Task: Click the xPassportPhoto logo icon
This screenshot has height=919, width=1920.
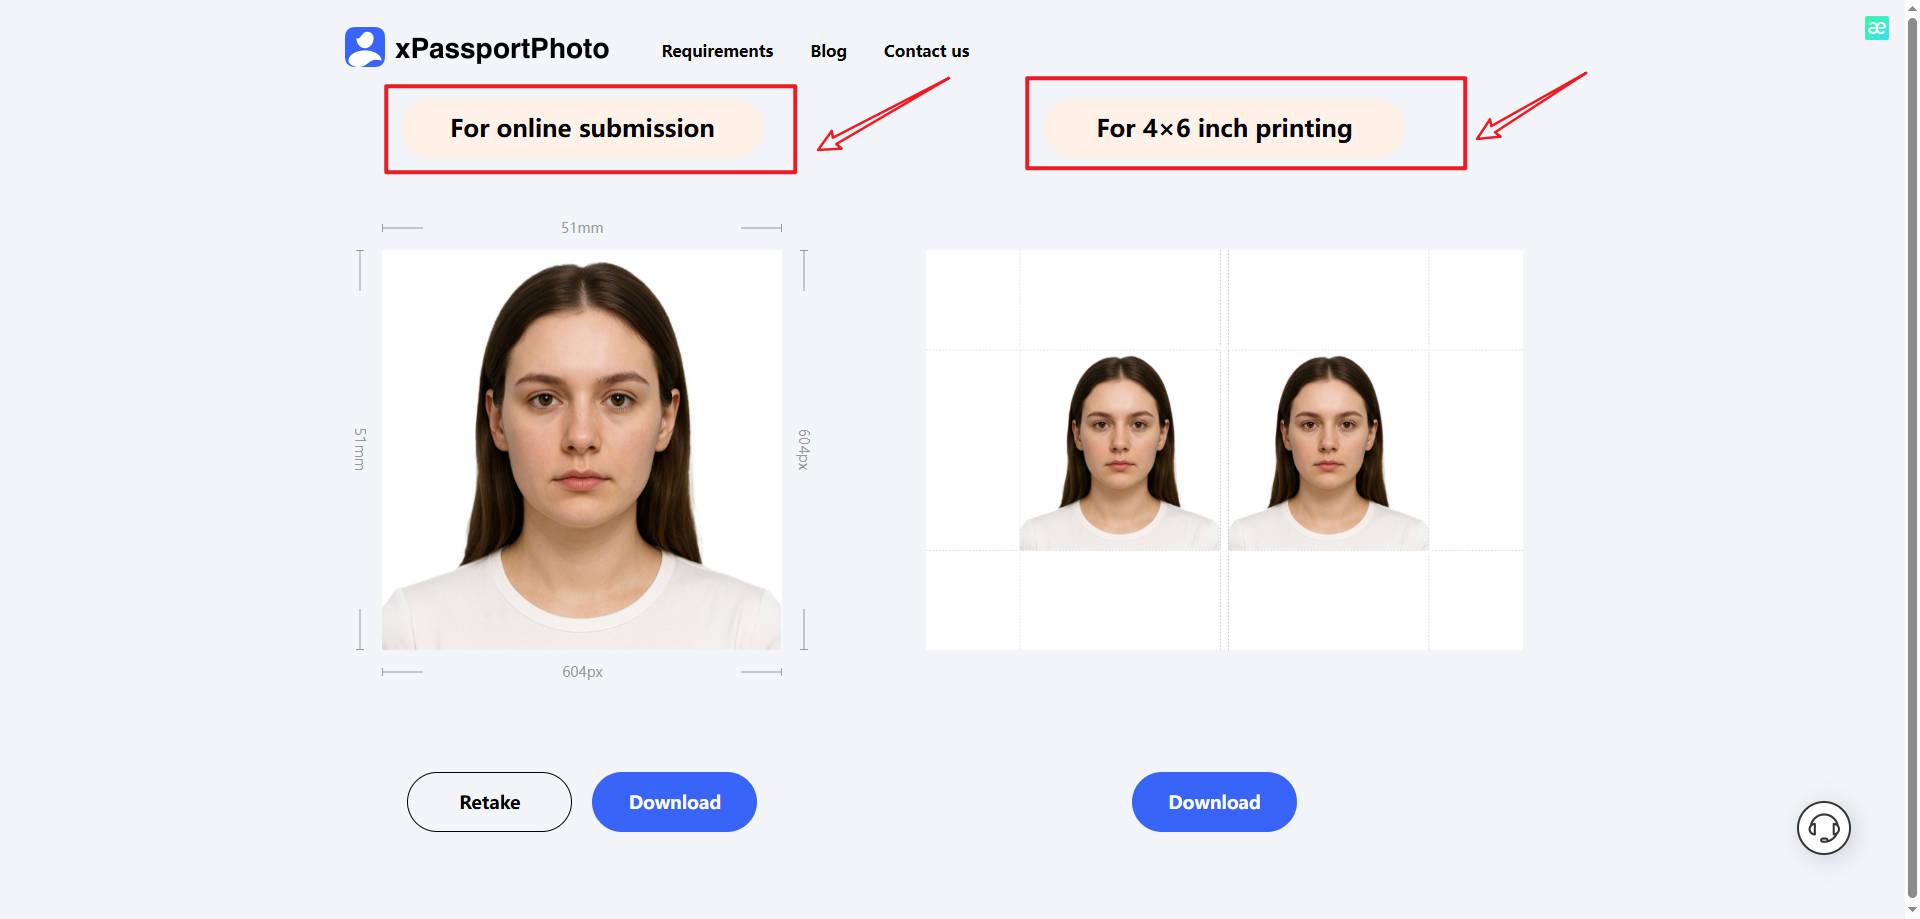Action: pos(364,47)
